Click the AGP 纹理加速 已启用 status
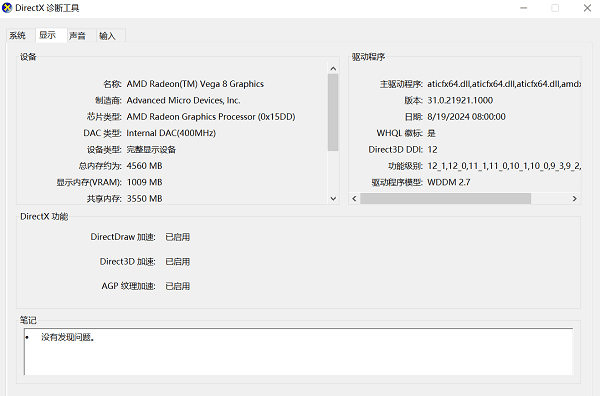The image size is (600, 396). point(178,286)
